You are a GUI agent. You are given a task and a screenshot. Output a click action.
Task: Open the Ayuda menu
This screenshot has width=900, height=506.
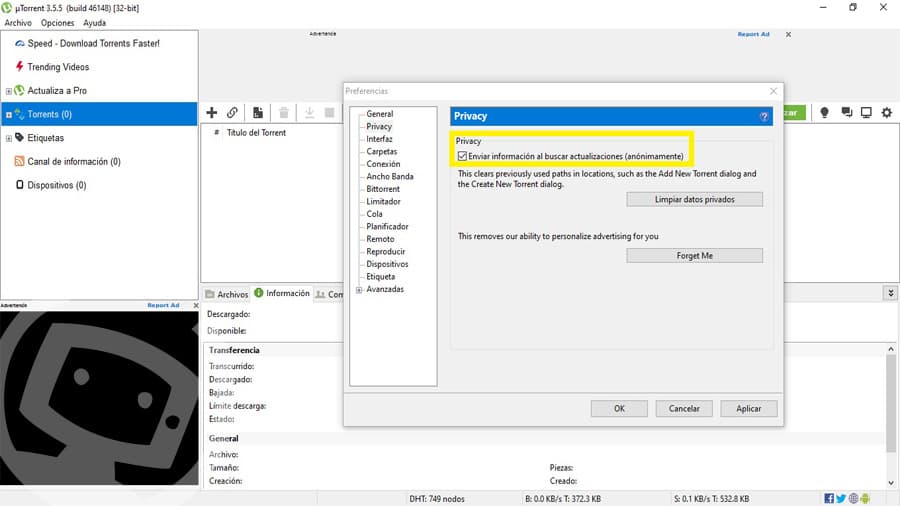click(95, 23)
